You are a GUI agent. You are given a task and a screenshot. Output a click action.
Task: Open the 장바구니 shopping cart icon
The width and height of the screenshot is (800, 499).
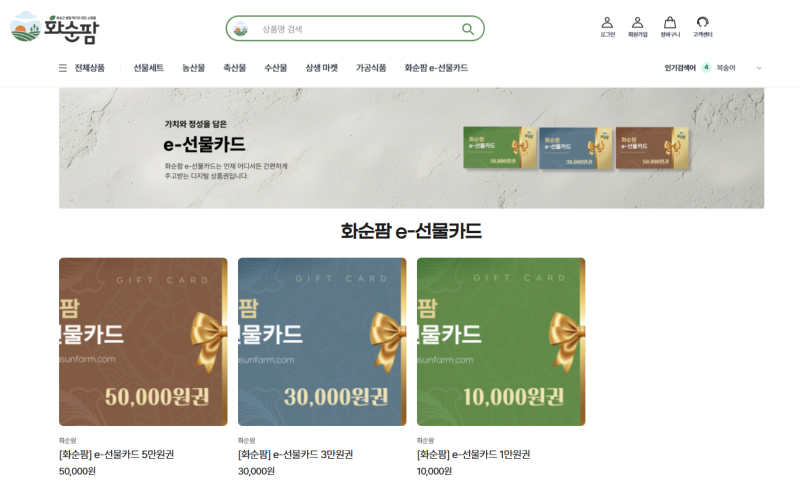point(670,27)
